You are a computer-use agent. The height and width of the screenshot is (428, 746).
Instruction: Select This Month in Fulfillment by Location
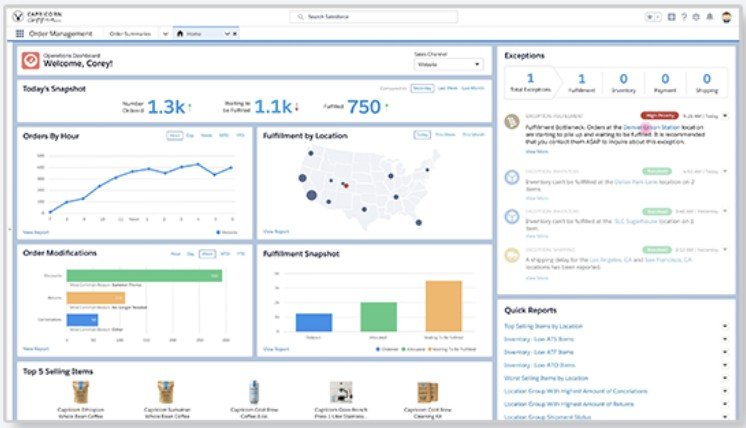(473, 135)
